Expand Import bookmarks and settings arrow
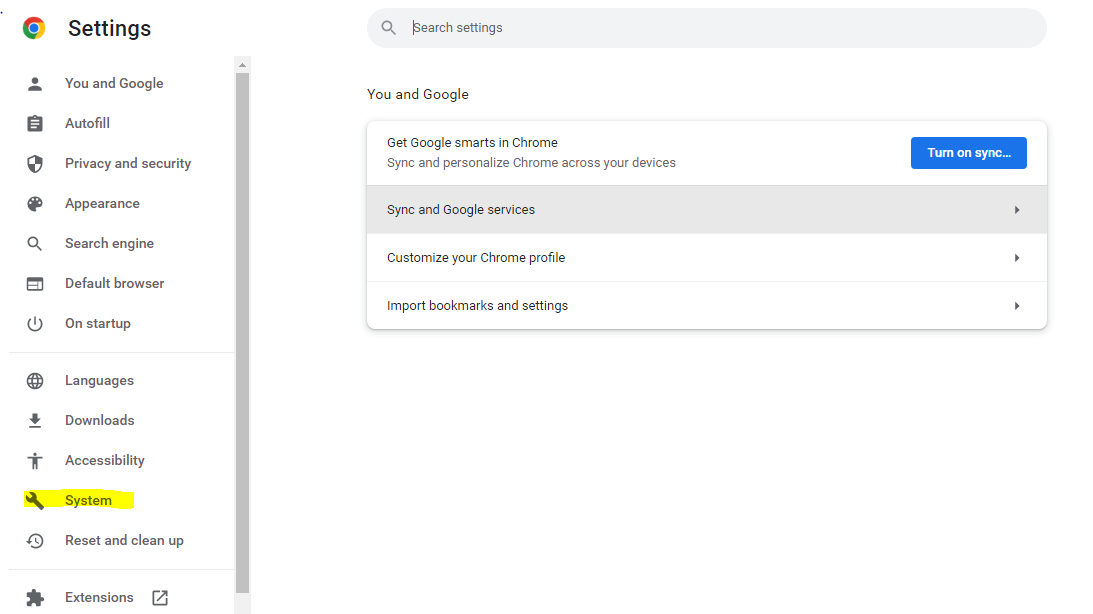Screen dimensions: 1093x614 tap(1016, 306)
